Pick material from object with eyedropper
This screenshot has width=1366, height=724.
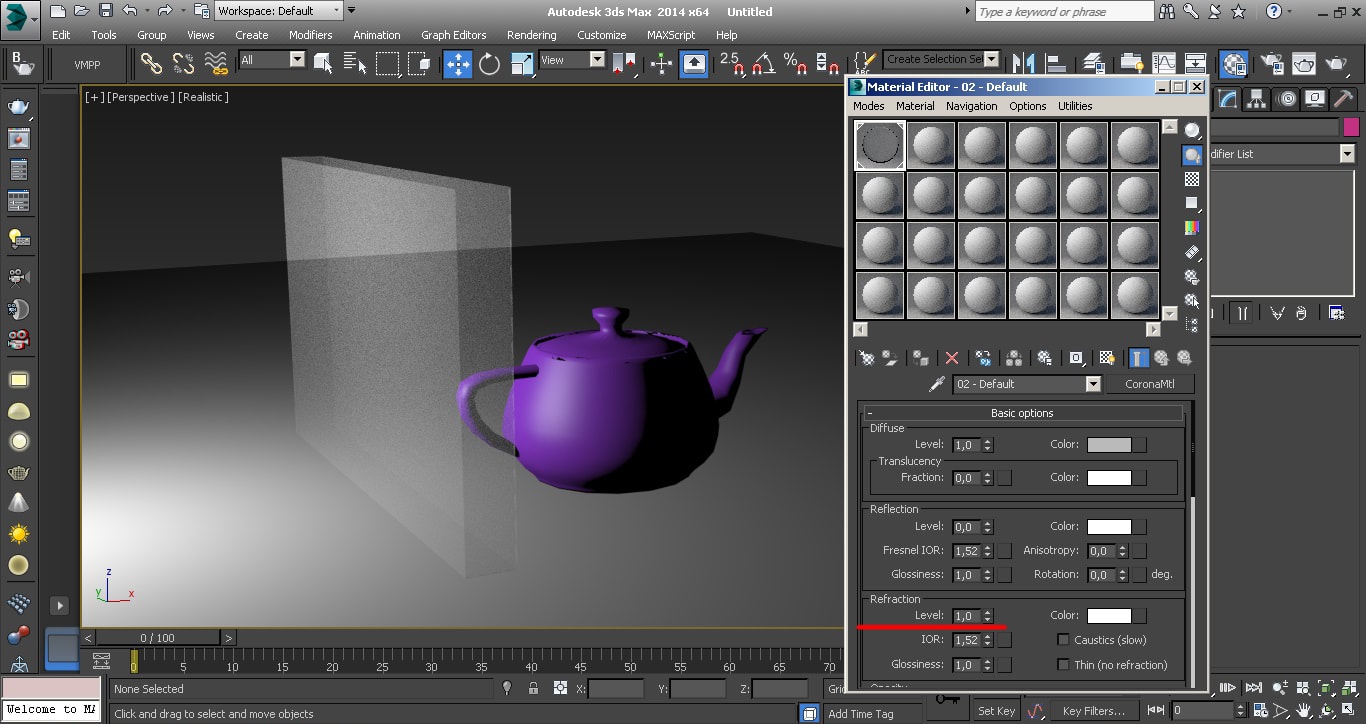(x=937, y=384)
